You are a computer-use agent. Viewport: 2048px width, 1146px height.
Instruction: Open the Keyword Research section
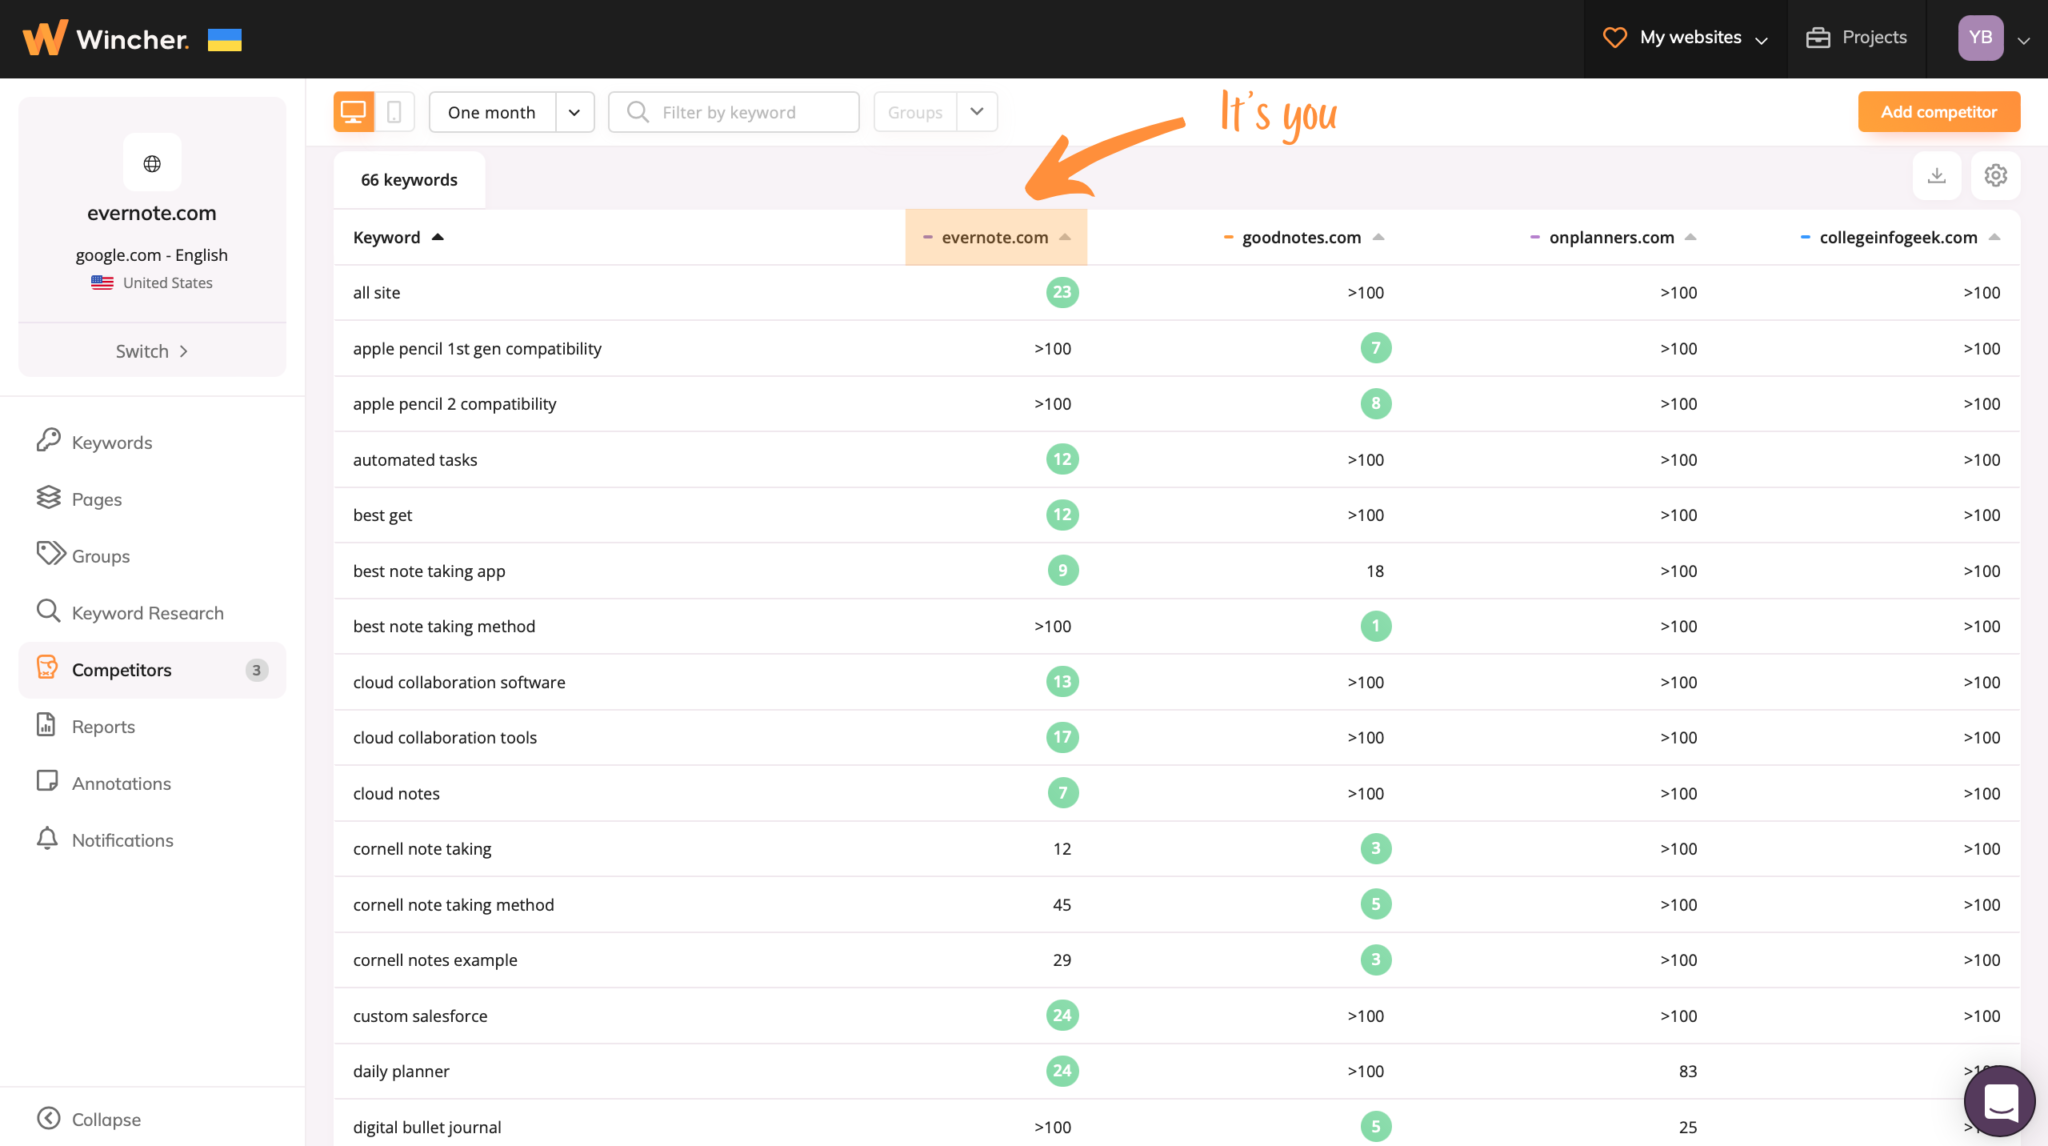click(147, 612)
